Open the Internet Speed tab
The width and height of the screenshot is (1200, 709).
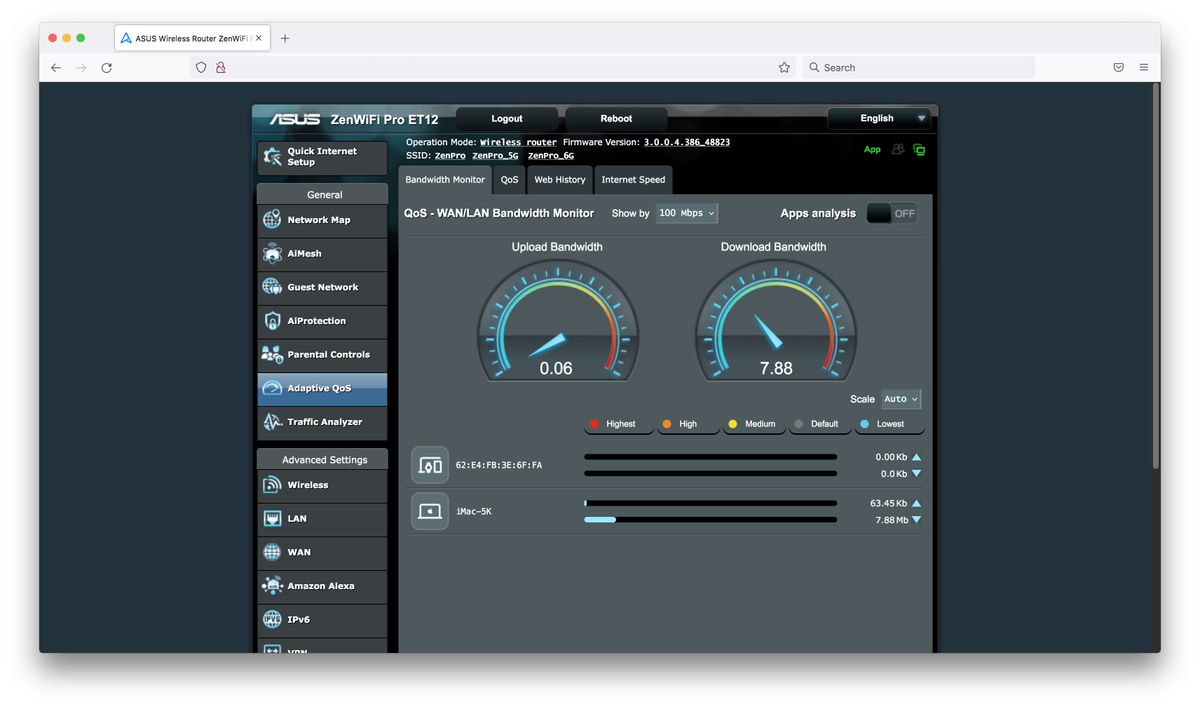coord(633,180)
